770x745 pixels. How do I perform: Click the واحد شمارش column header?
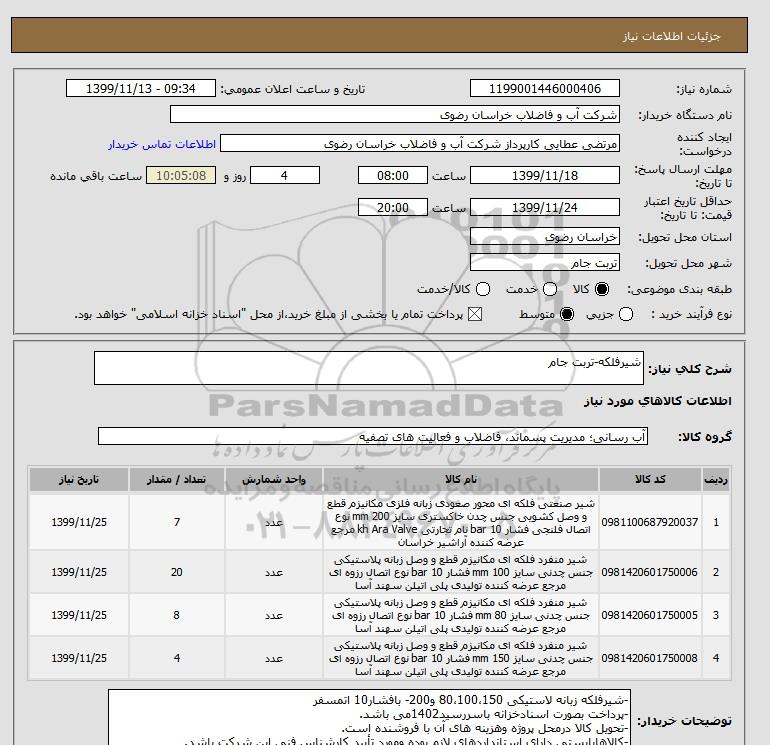(274, 480)
